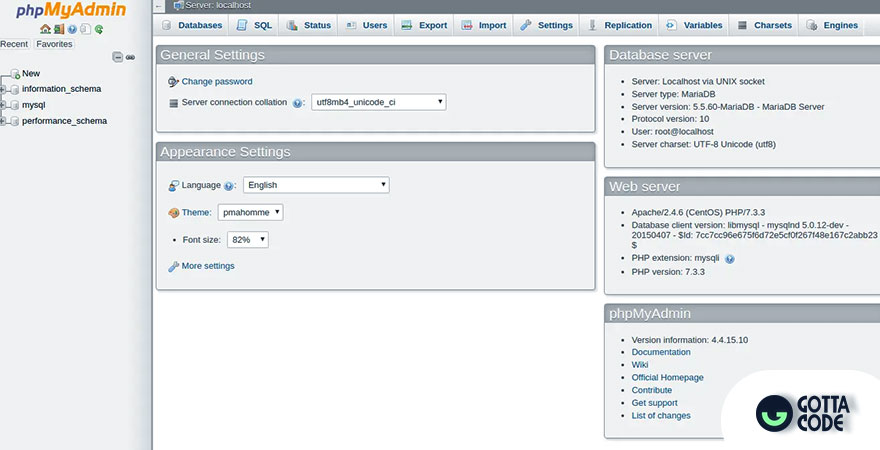The width and height of the screenshot is (880, 450).
Task: Open the Engines tab
Action: click(832, 25)
